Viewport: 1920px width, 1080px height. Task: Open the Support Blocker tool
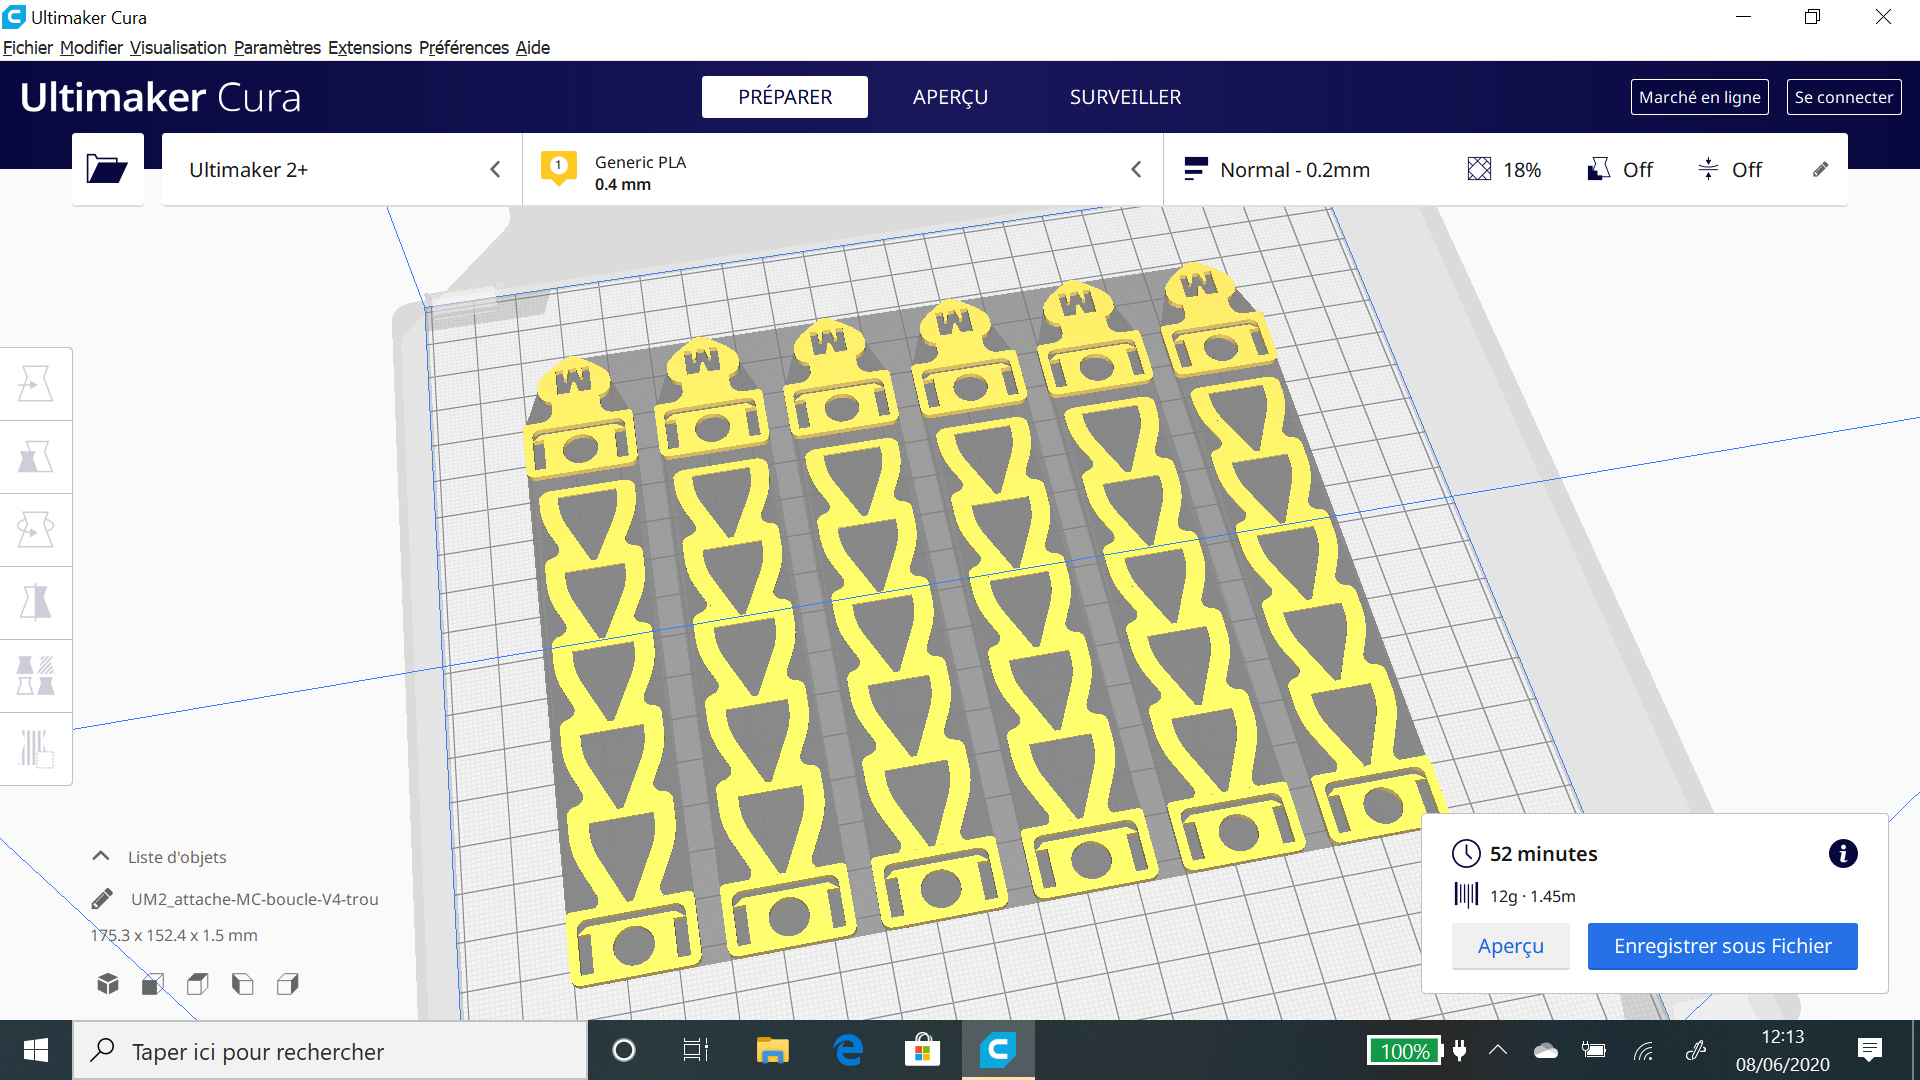[x=35, y=748]
